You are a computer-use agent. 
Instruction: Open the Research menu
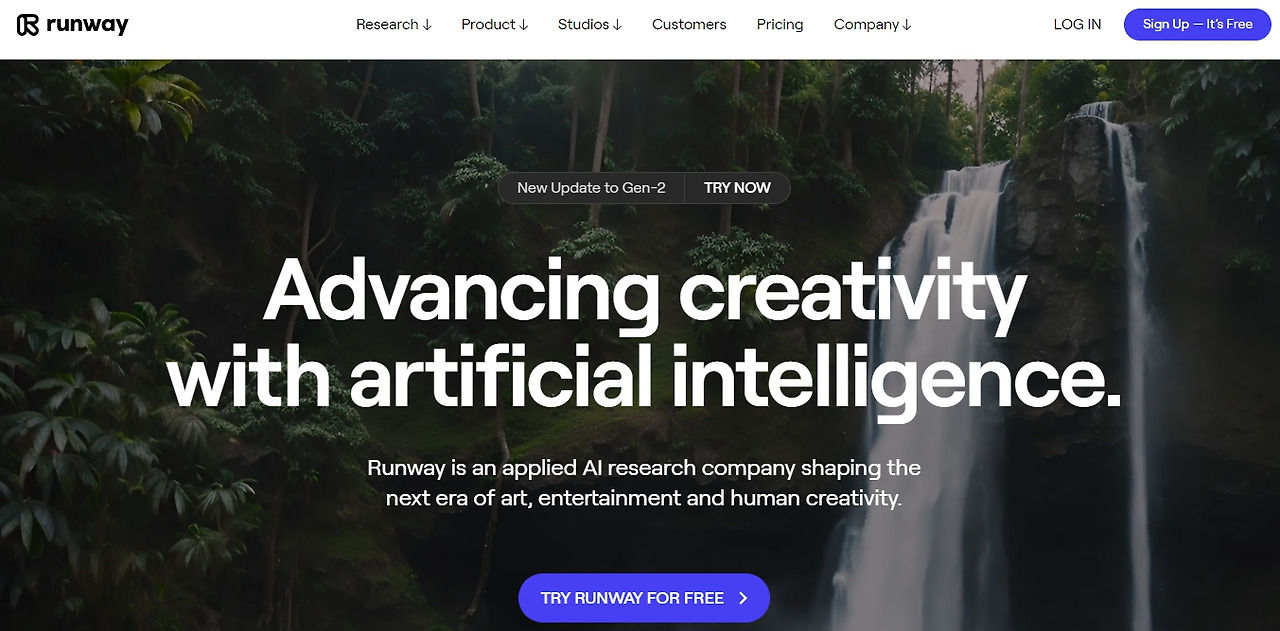click(x=387, y=24)
